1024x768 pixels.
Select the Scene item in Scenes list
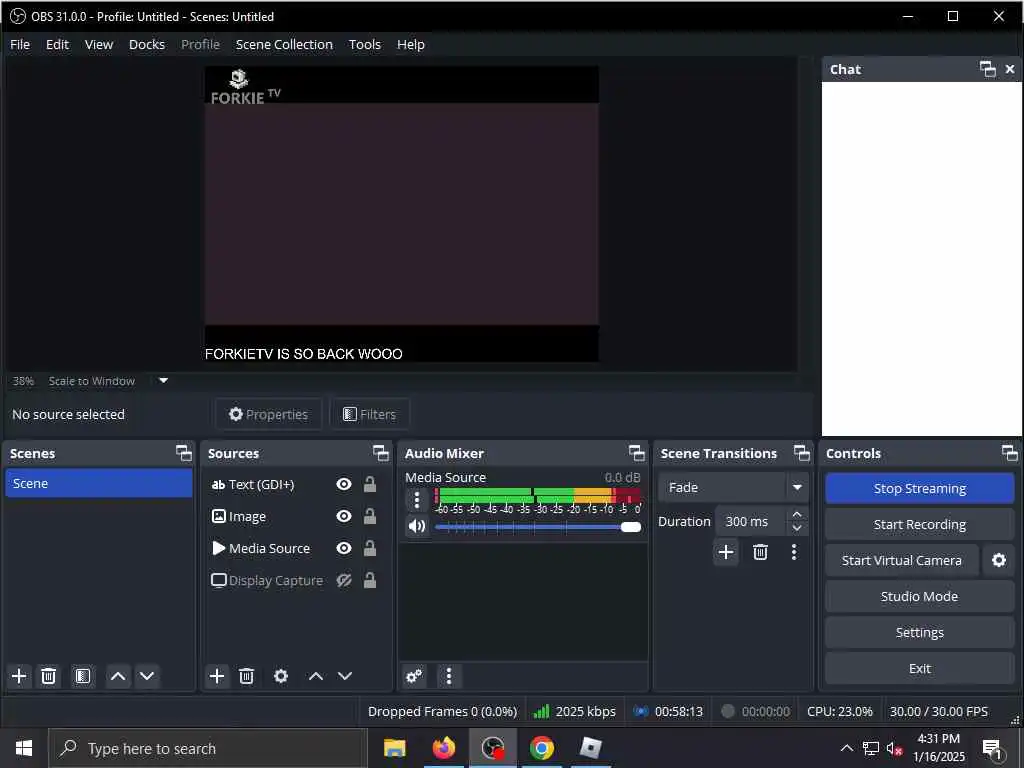pos(99,483)
